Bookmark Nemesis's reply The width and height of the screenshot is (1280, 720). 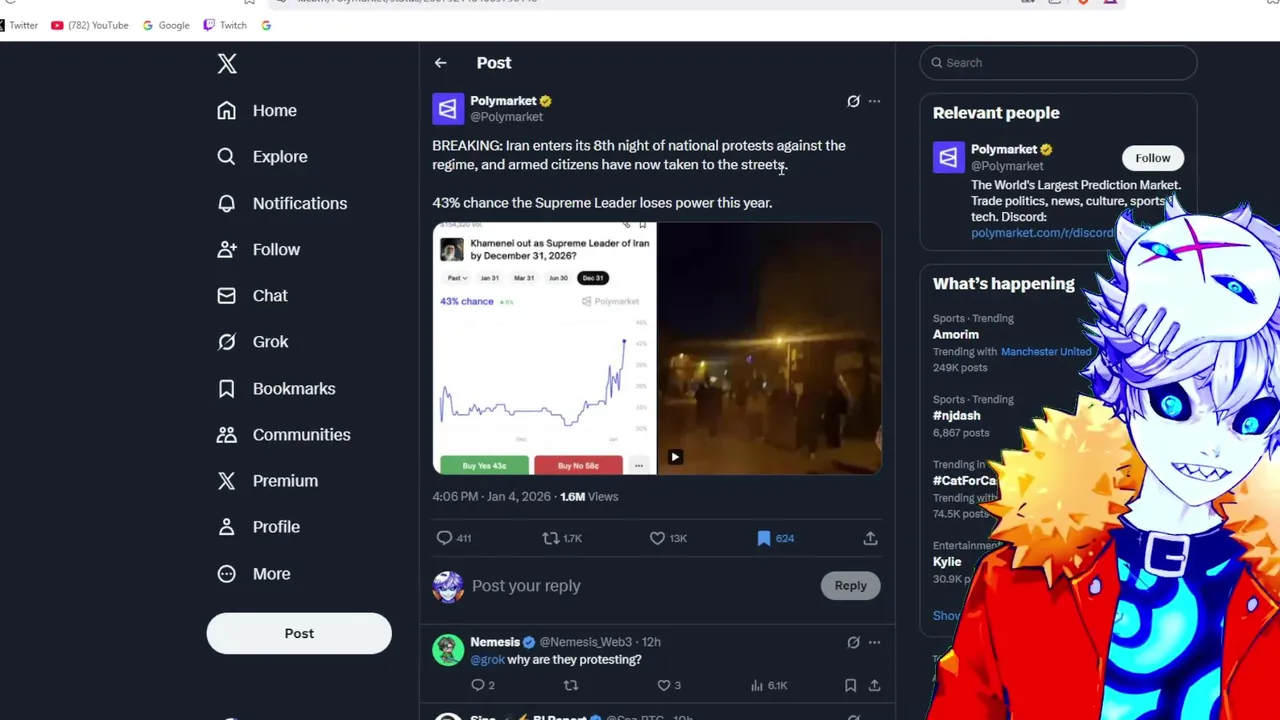(x=850, y=685)
